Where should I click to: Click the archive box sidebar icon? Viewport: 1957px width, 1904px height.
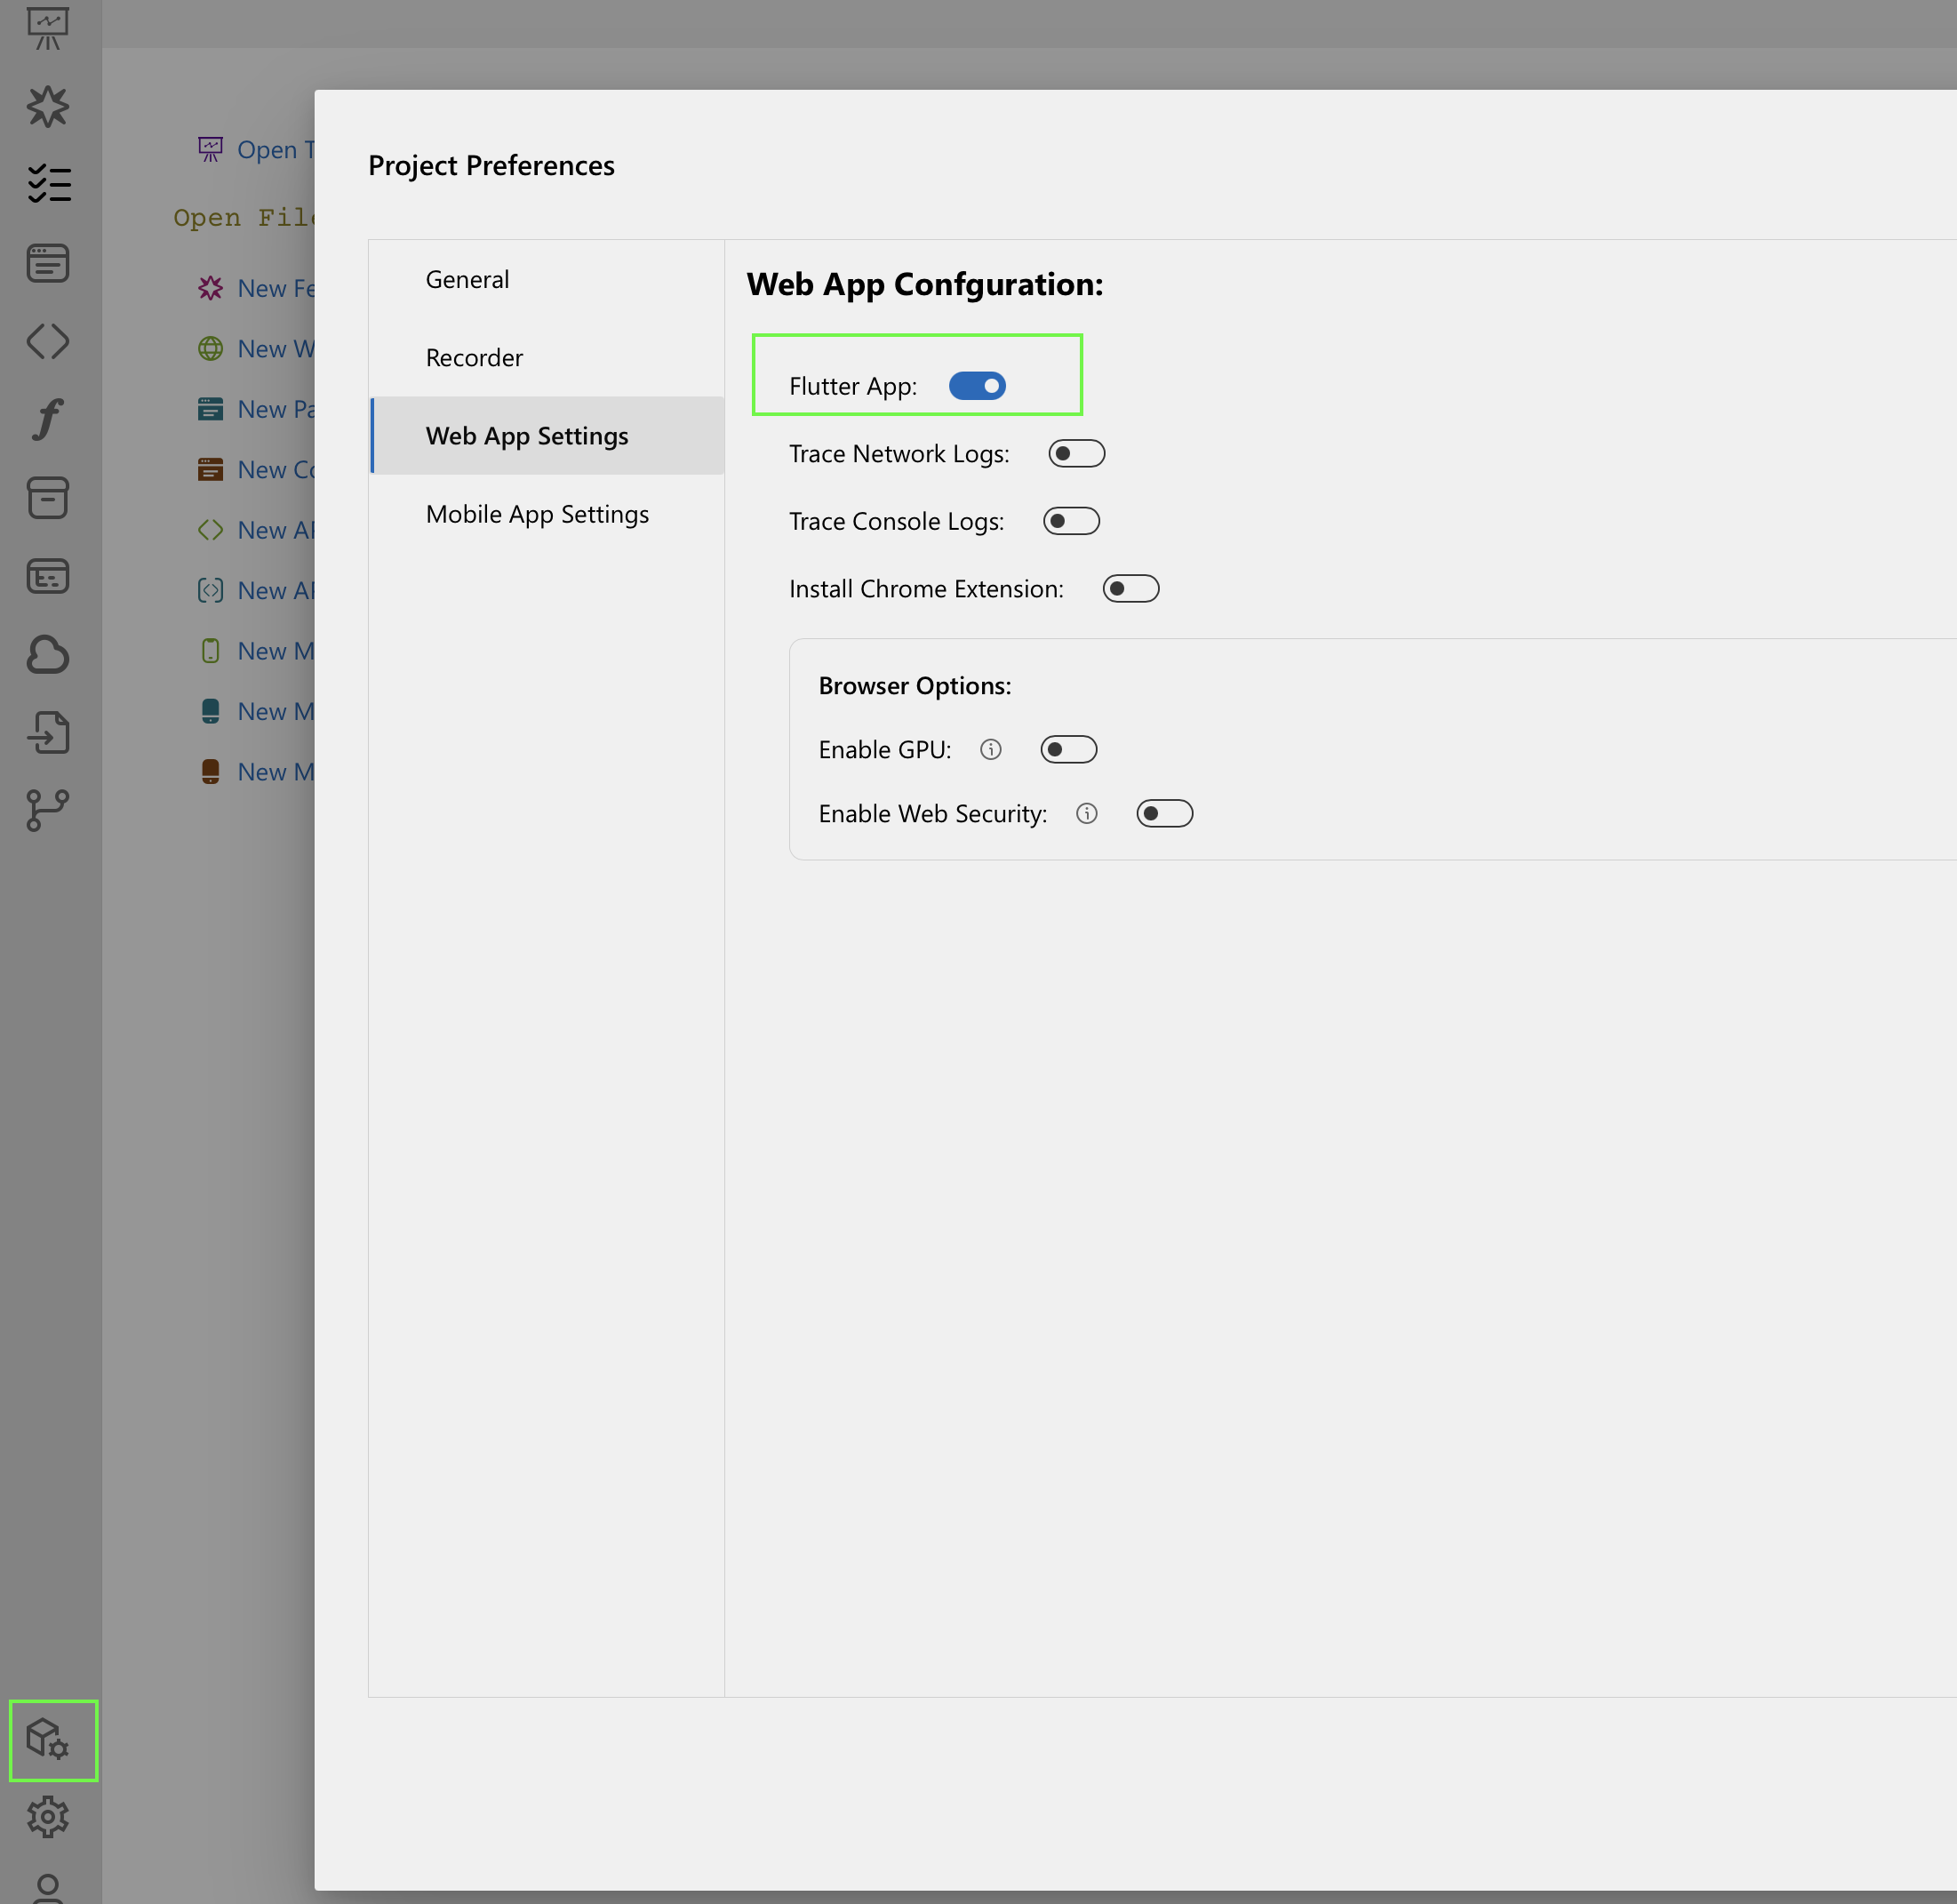click(47, 498)
